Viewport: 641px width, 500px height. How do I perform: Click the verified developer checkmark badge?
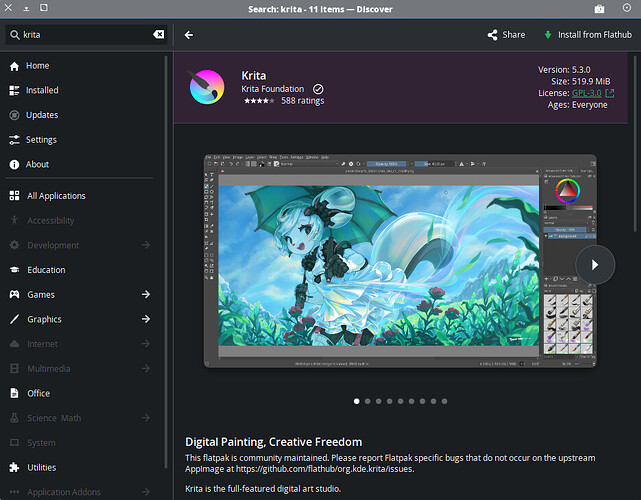[318, 89]
